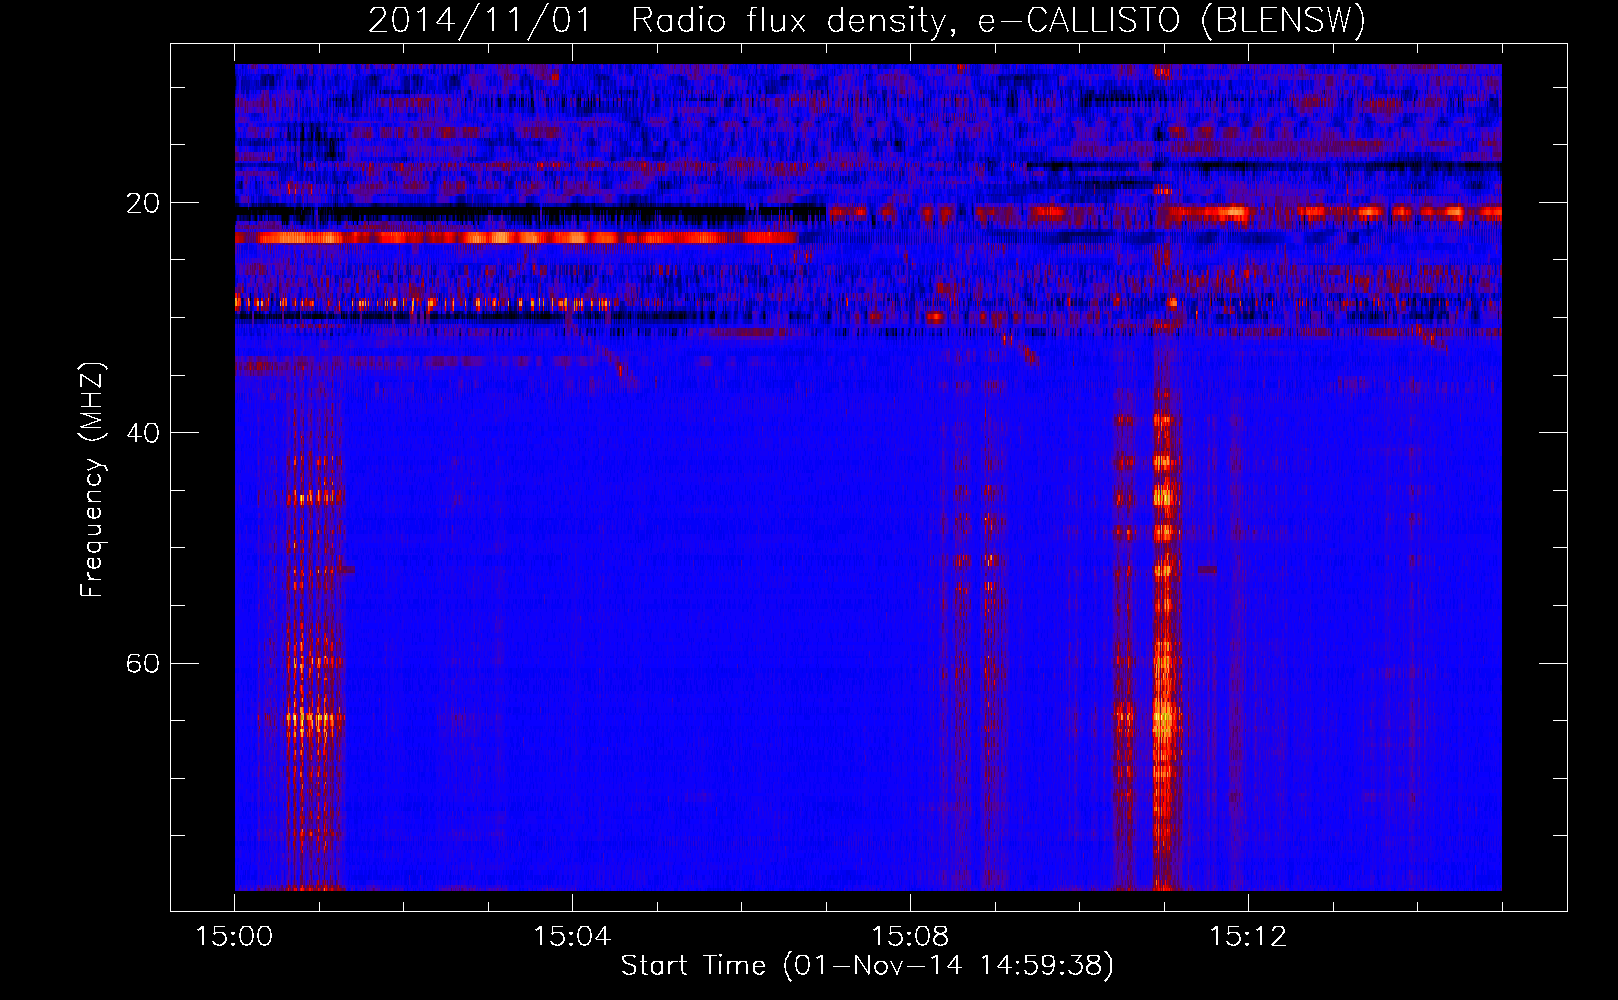This screenshot has width=1618, height=1000.
Task: Click the 15:12 time tick label
Action: [1248, 937]
